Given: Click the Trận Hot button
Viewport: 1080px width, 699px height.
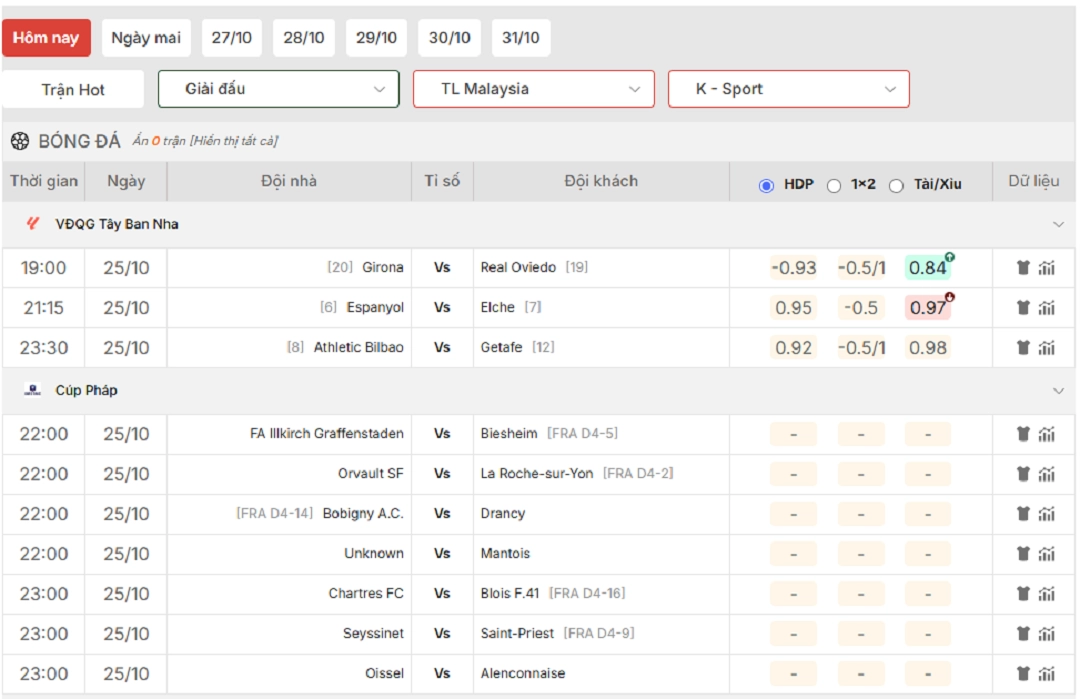Looking at the screenshot, I should (x=73, y=90).
